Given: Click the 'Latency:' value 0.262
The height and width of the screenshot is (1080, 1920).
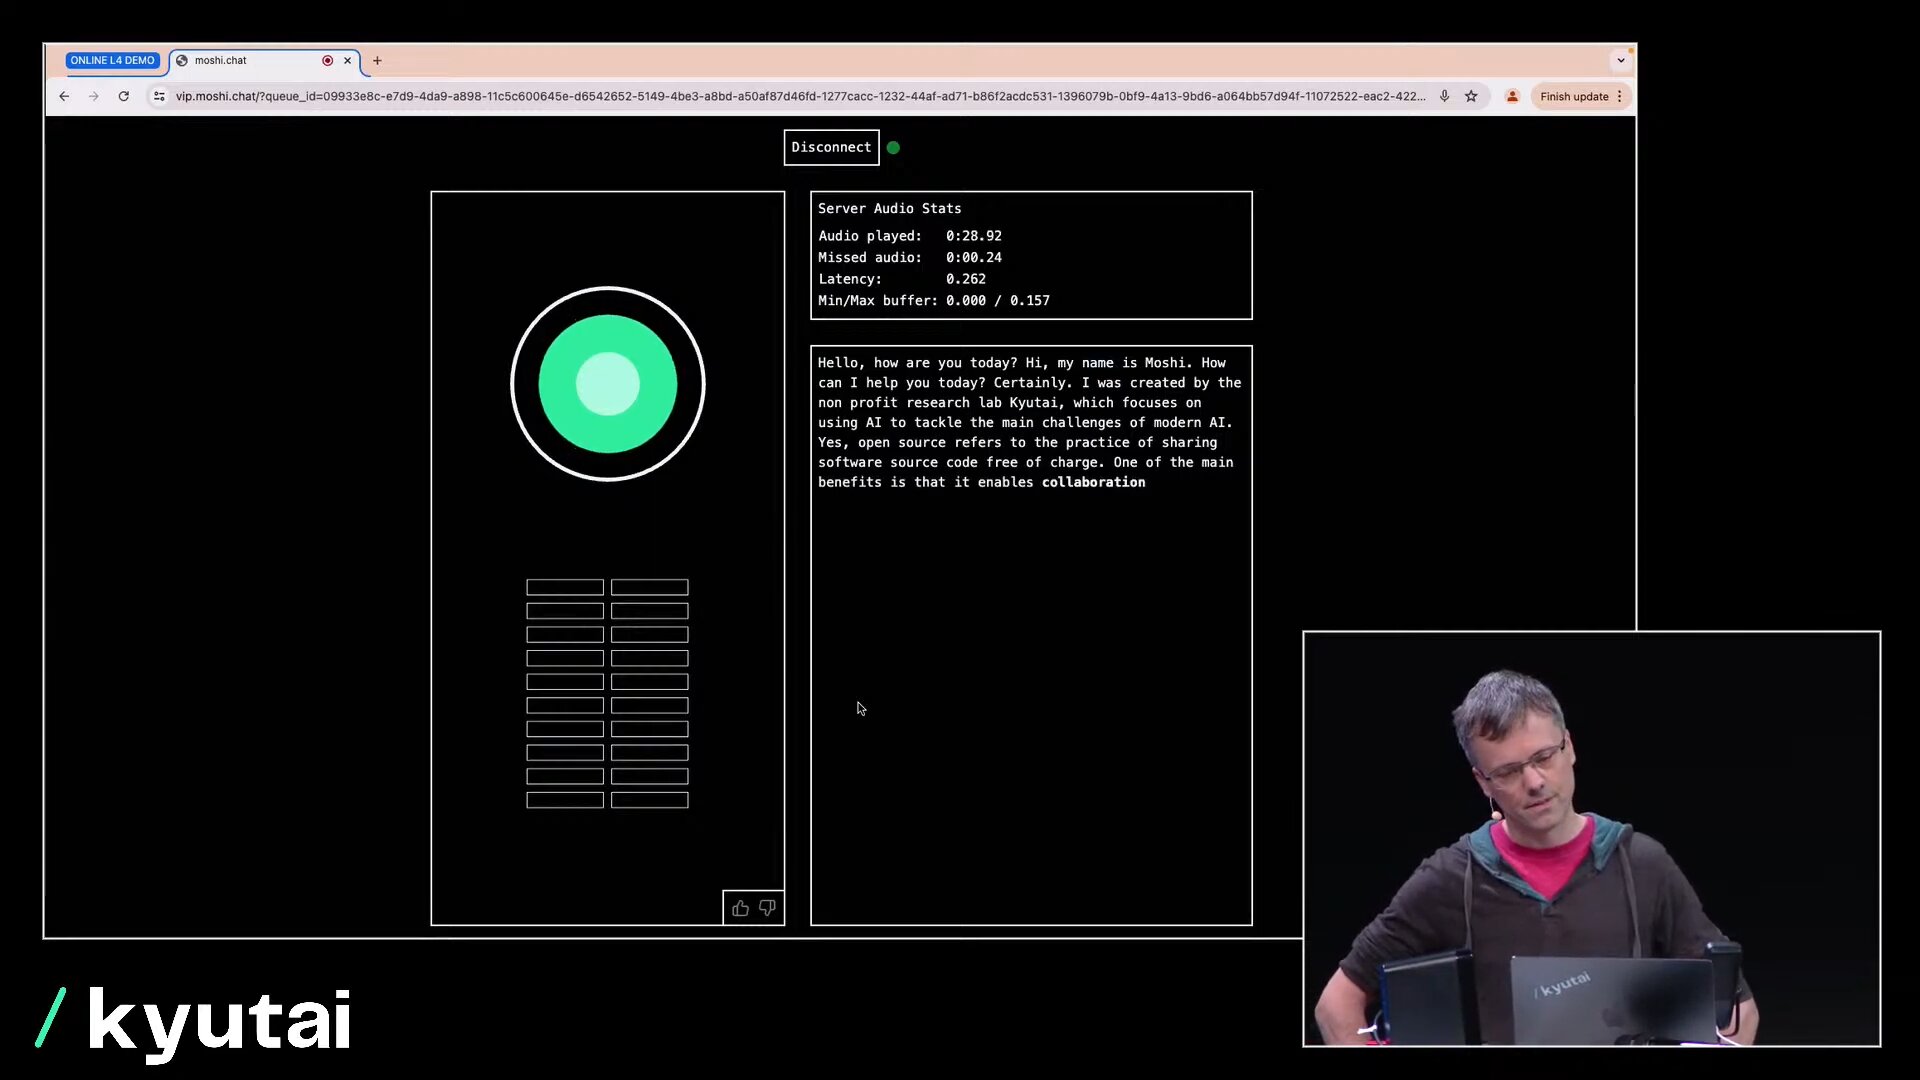Looking at the screenshot, I should pos(965,279).
